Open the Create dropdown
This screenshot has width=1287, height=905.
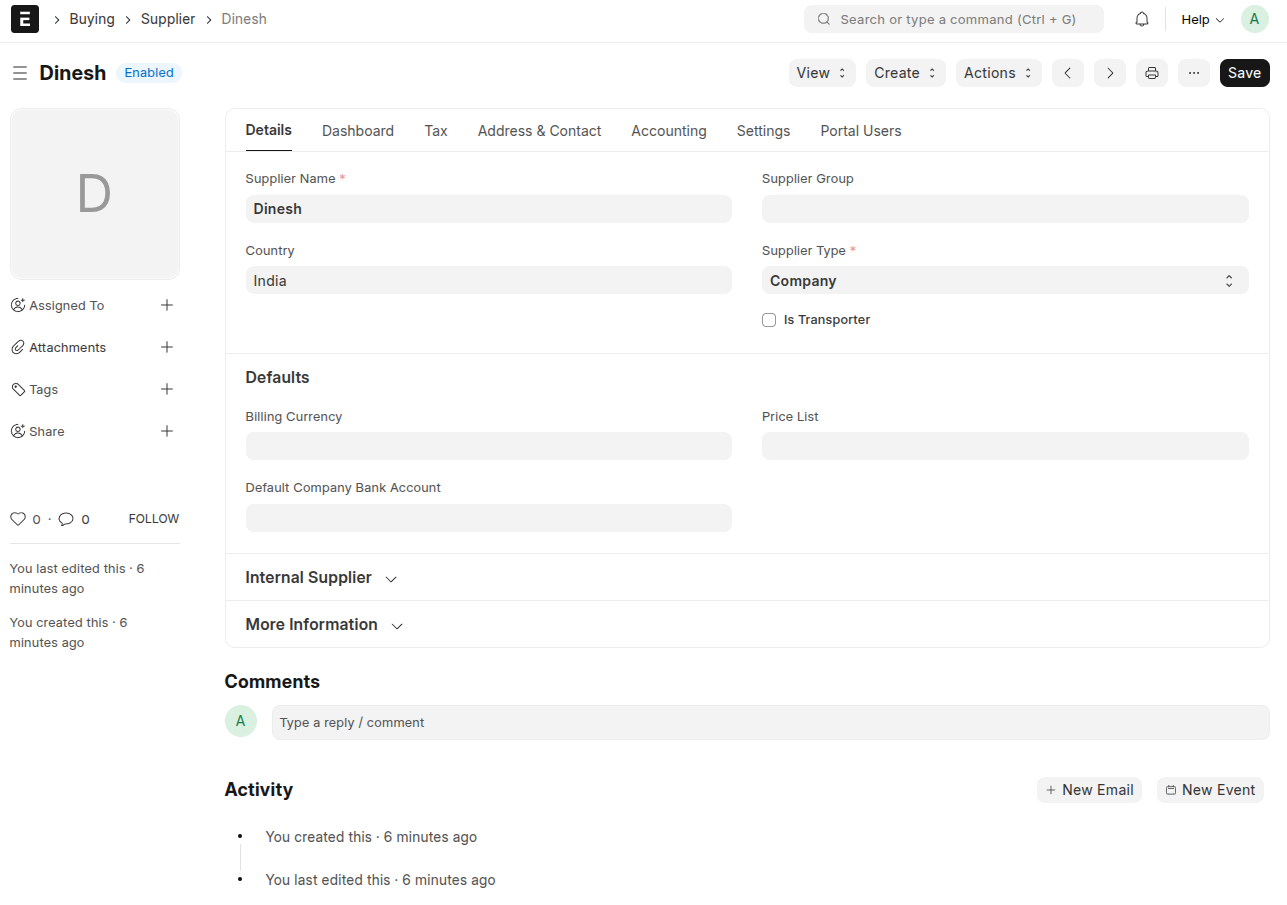[905, 73]
